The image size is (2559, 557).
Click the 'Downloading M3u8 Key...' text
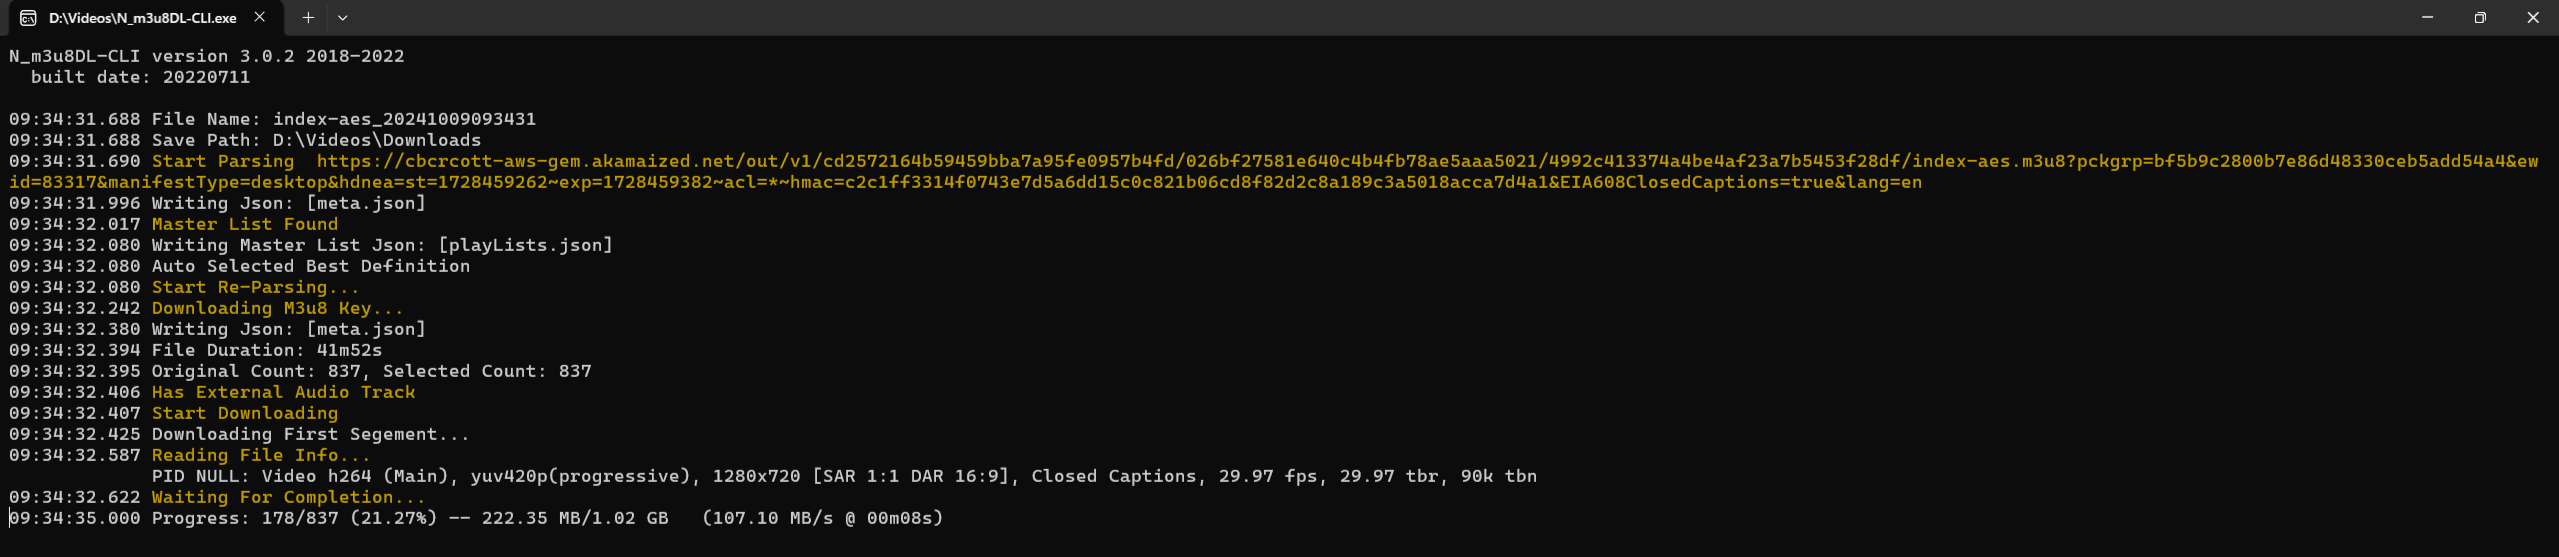point(277,308)
